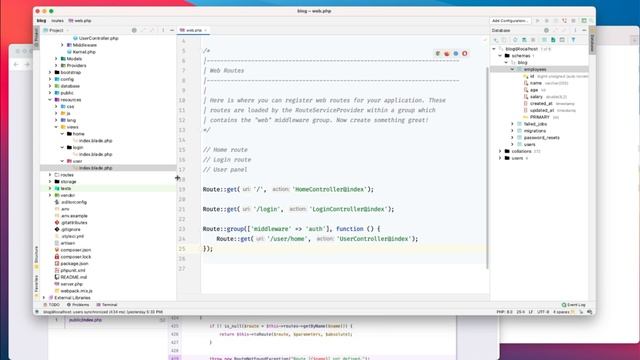Expand the collations node
This screenshot has height=360, width=640.
500,151
